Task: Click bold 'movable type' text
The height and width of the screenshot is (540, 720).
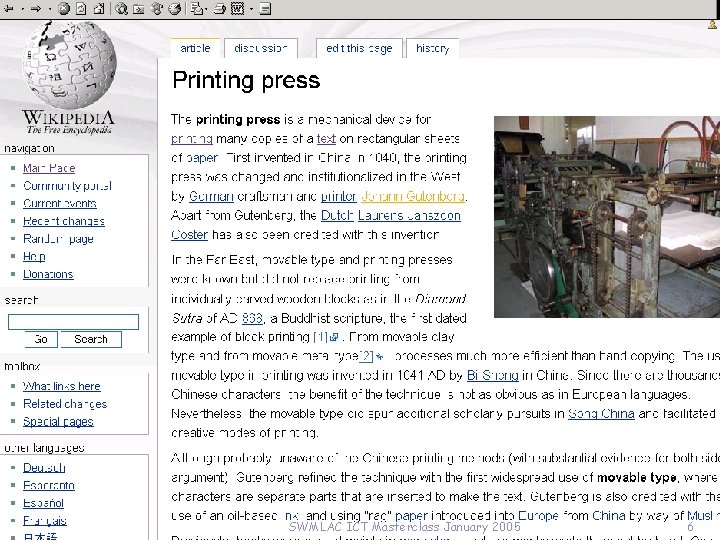Action: [636, 478]
